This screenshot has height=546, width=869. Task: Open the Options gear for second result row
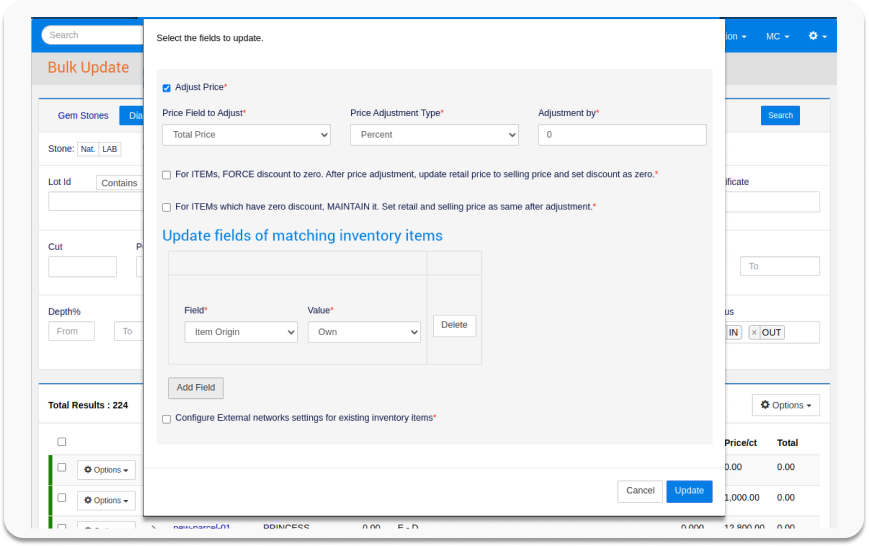pos(105,500)
